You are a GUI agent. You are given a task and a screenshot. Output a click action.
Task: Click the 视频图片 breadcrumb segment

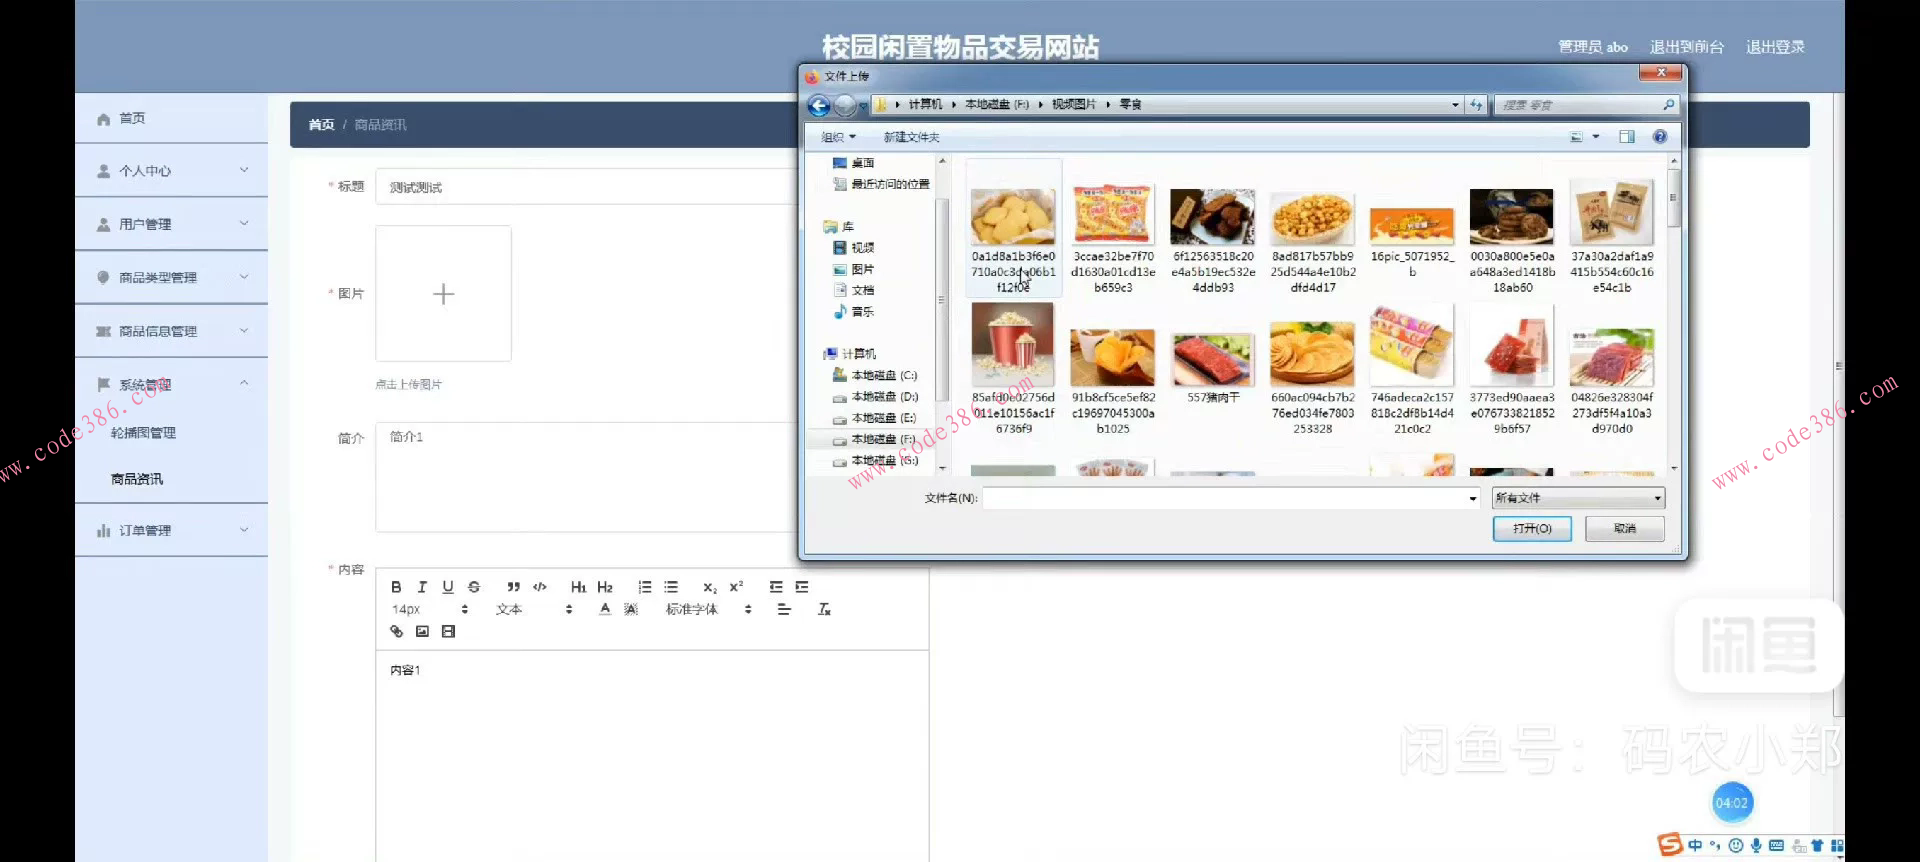click(x=1074, y=105)
